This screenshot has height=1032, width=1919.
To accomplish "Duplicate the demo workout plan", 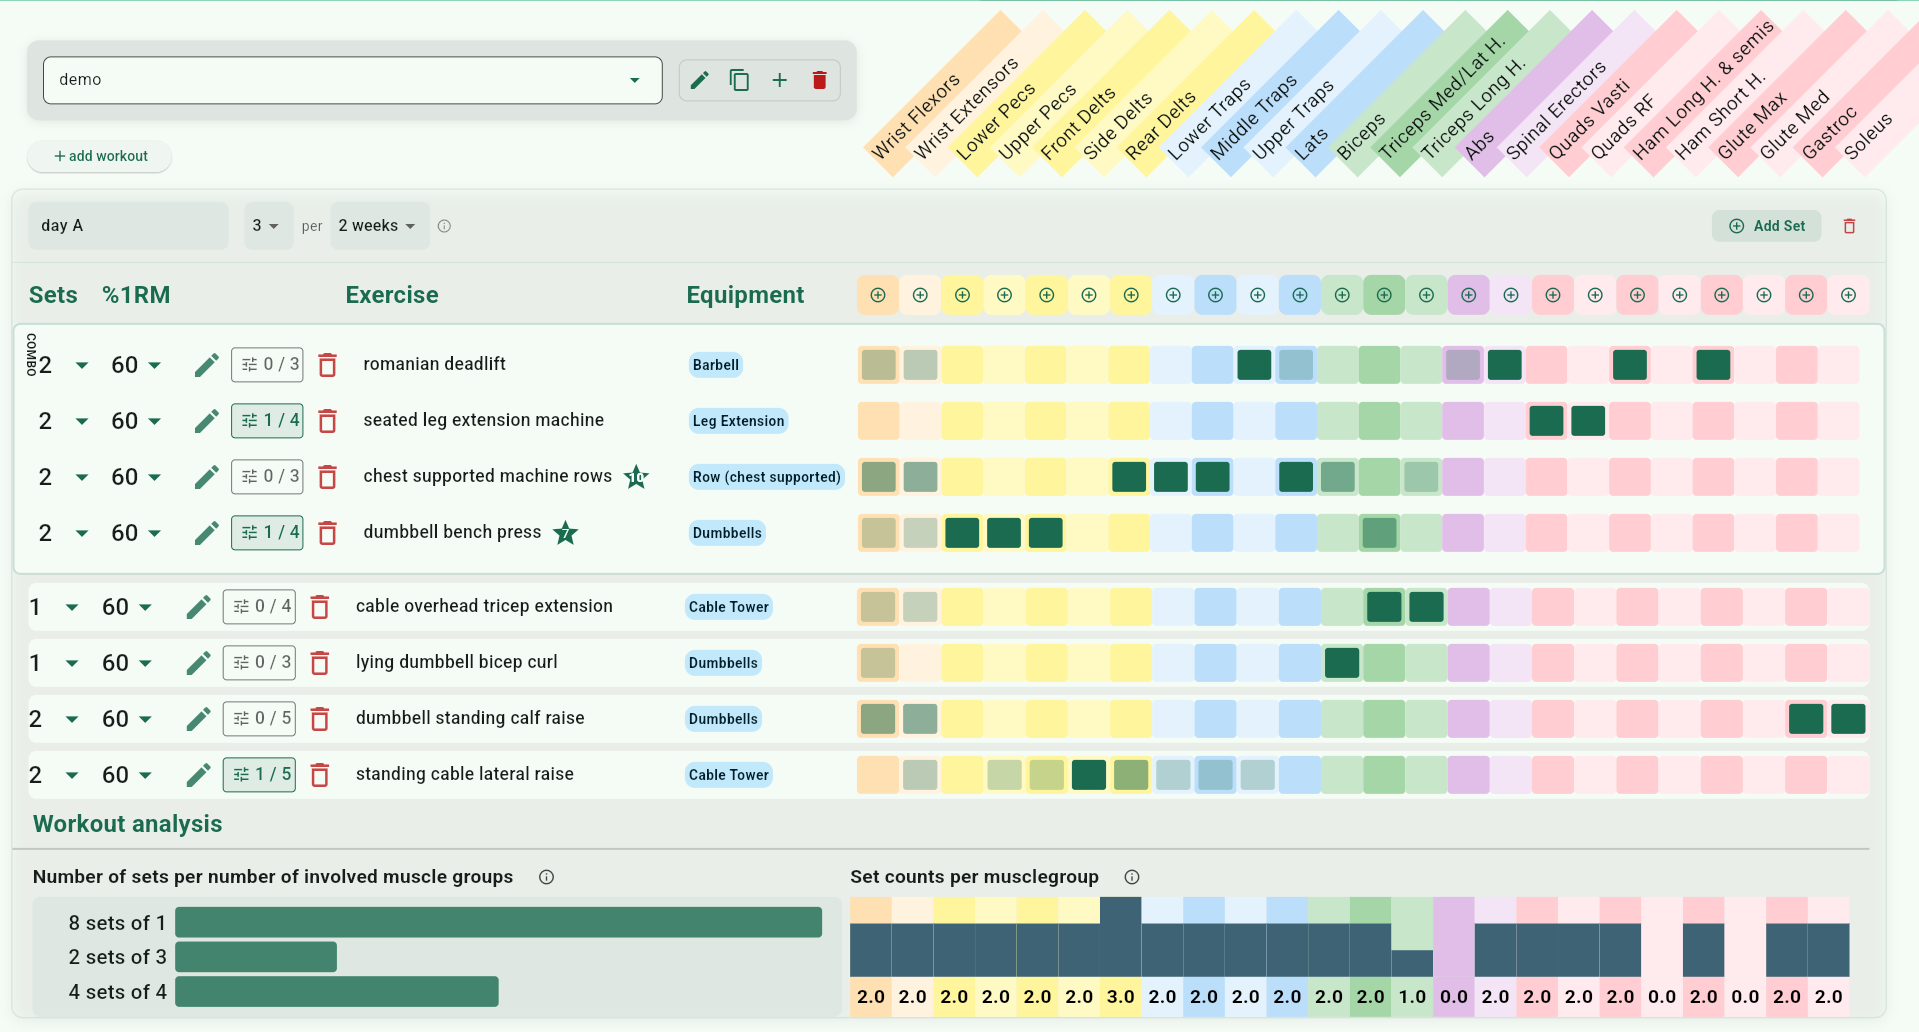I will coord(740,80).
